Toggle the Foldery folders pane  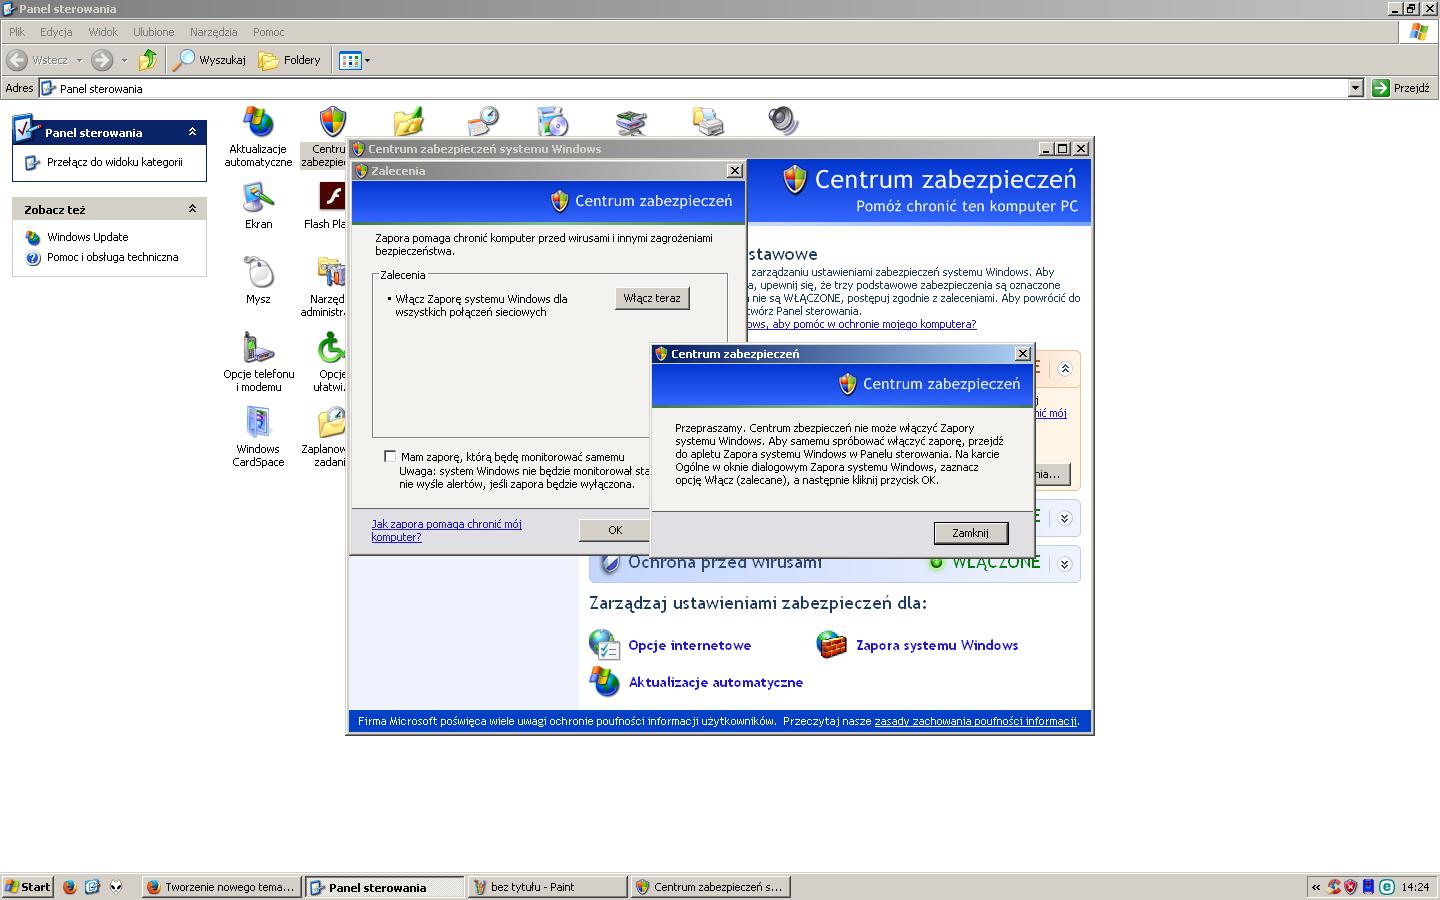tap(290, 60)
